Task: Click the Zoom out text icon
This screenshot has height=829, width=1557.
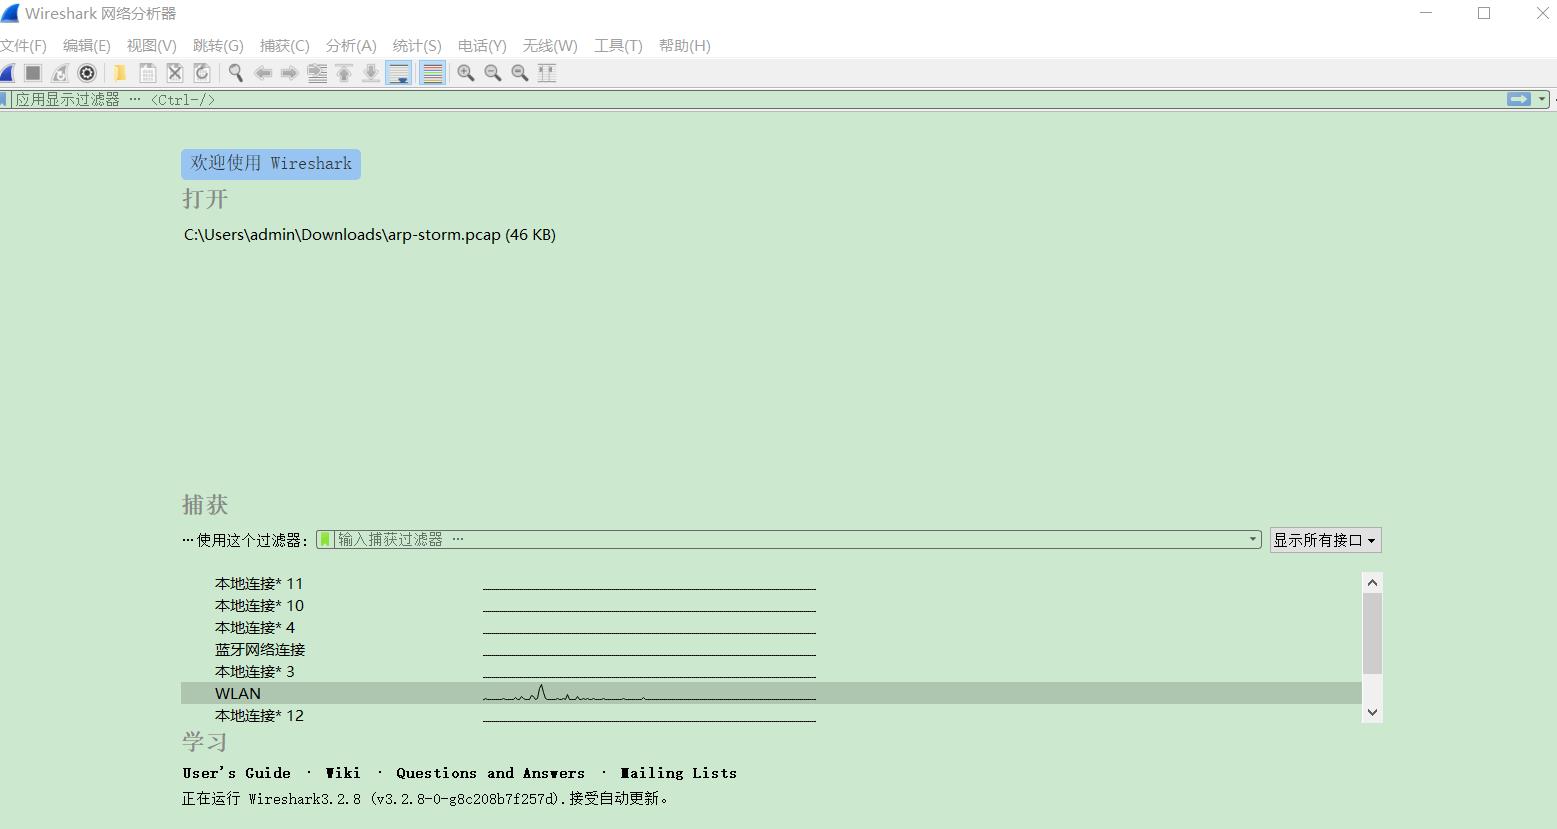Action: point(493,73)
